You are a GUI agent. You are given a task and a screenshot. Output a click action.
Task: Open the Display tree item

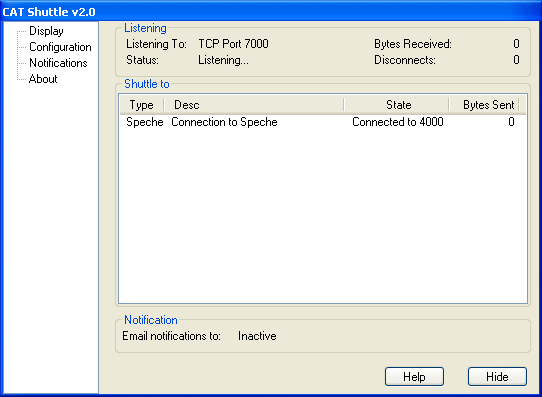pos(46,31)
